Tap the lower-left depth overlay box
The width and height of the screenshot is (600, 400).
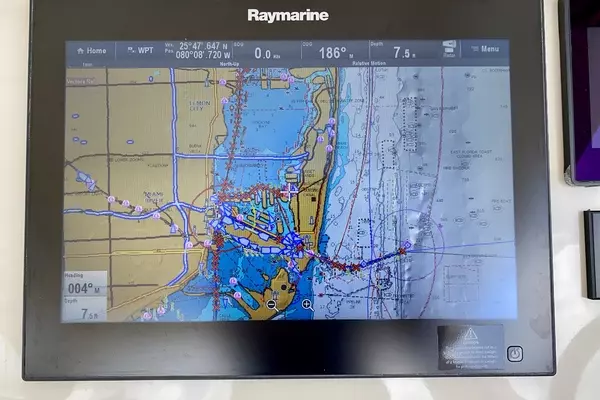point(86,309)
